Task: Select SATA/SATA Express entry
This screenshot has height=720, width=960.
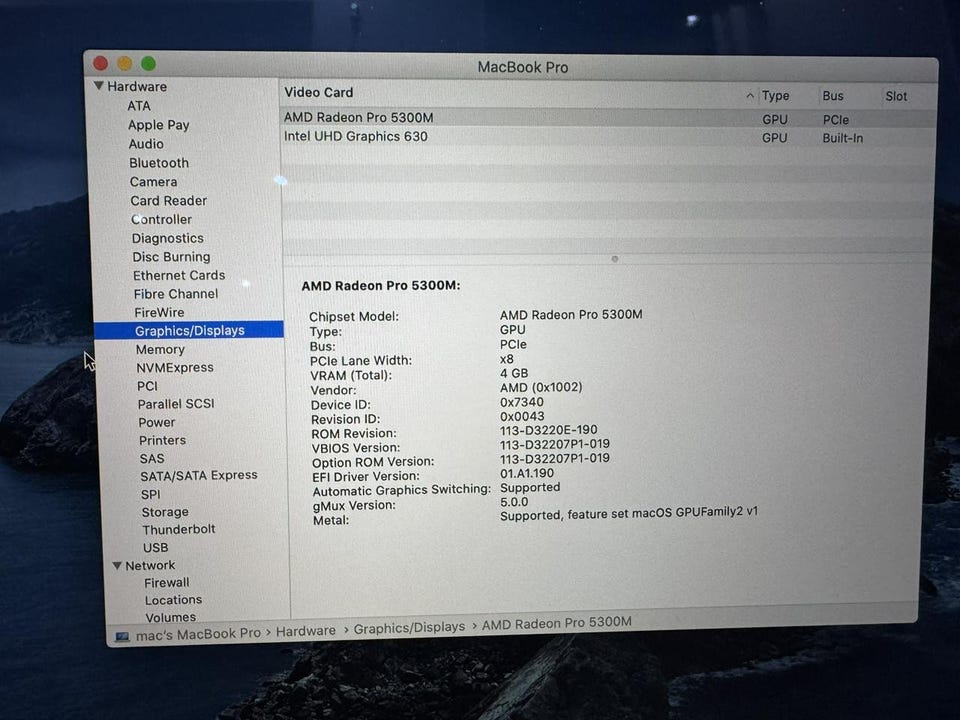Action: [199, 475]
